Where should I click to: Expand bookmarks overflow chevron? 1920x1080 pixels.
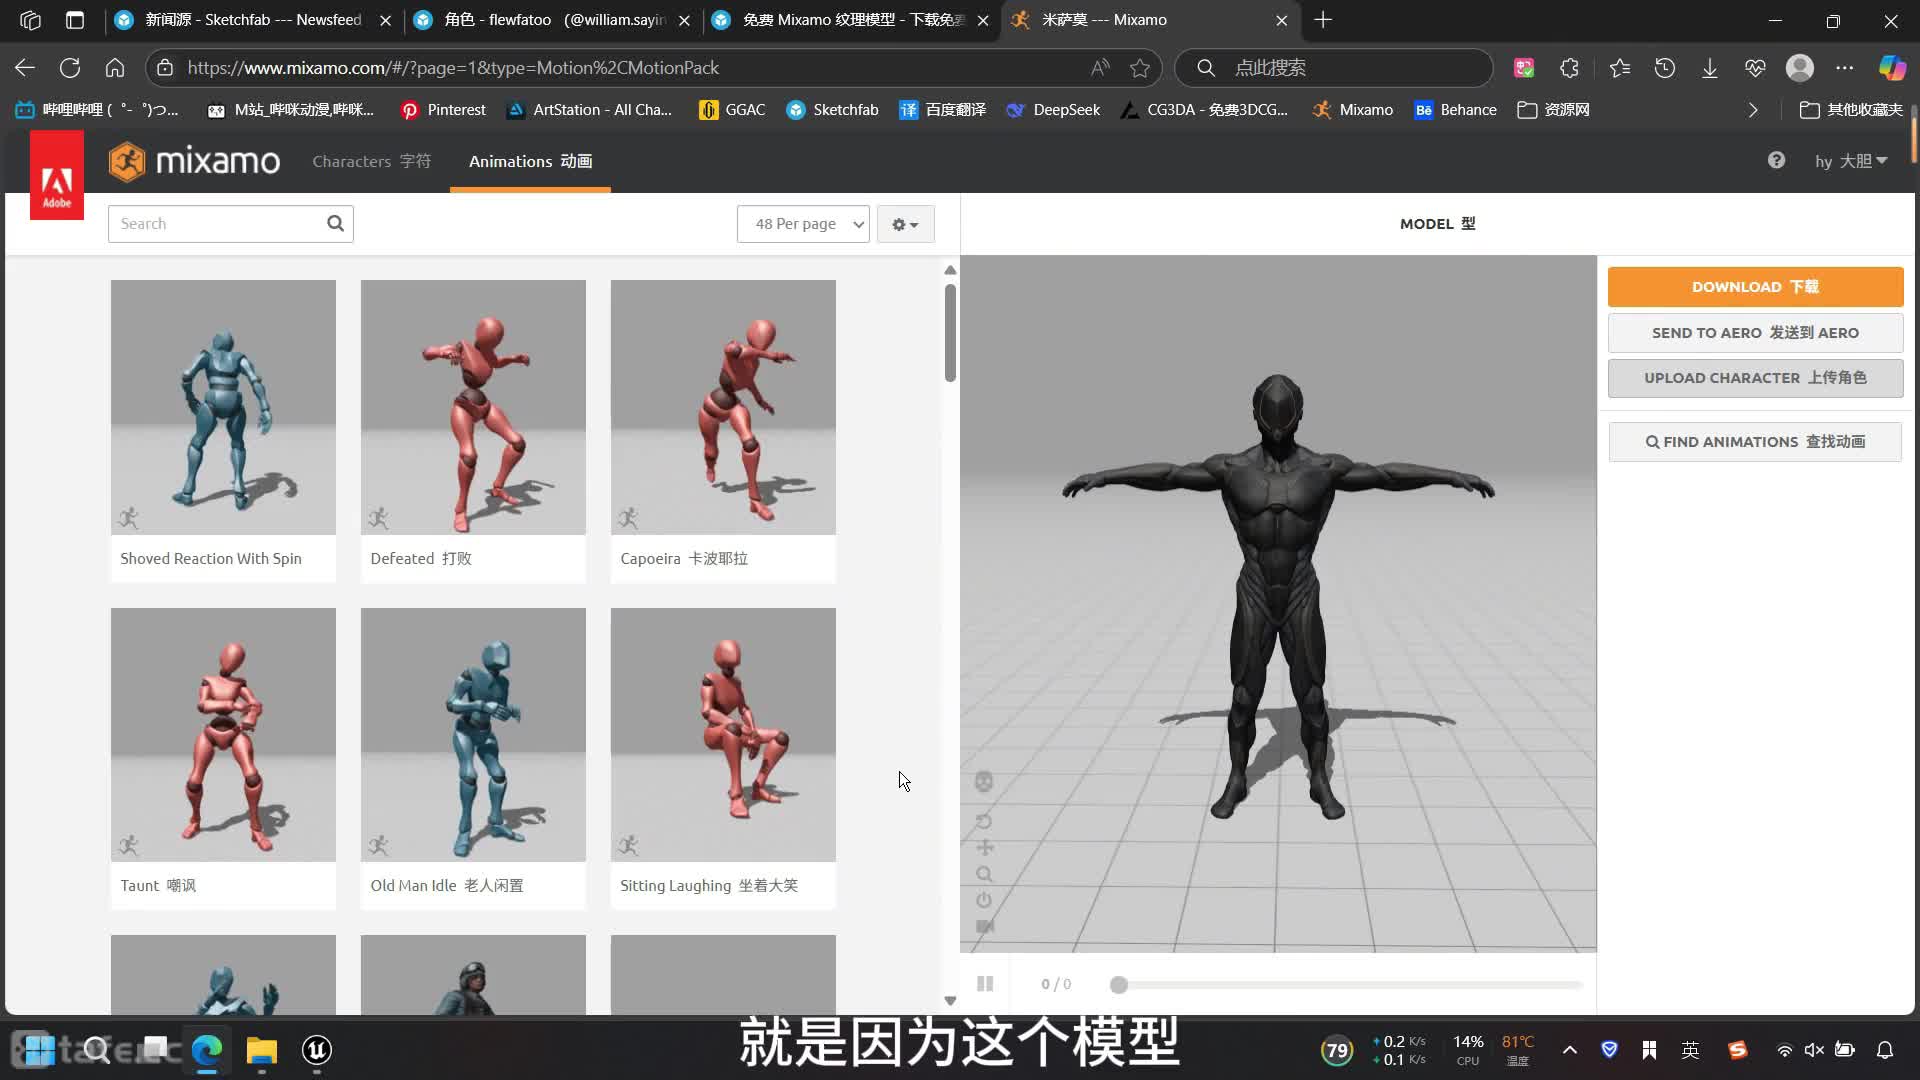[1753, 110]
